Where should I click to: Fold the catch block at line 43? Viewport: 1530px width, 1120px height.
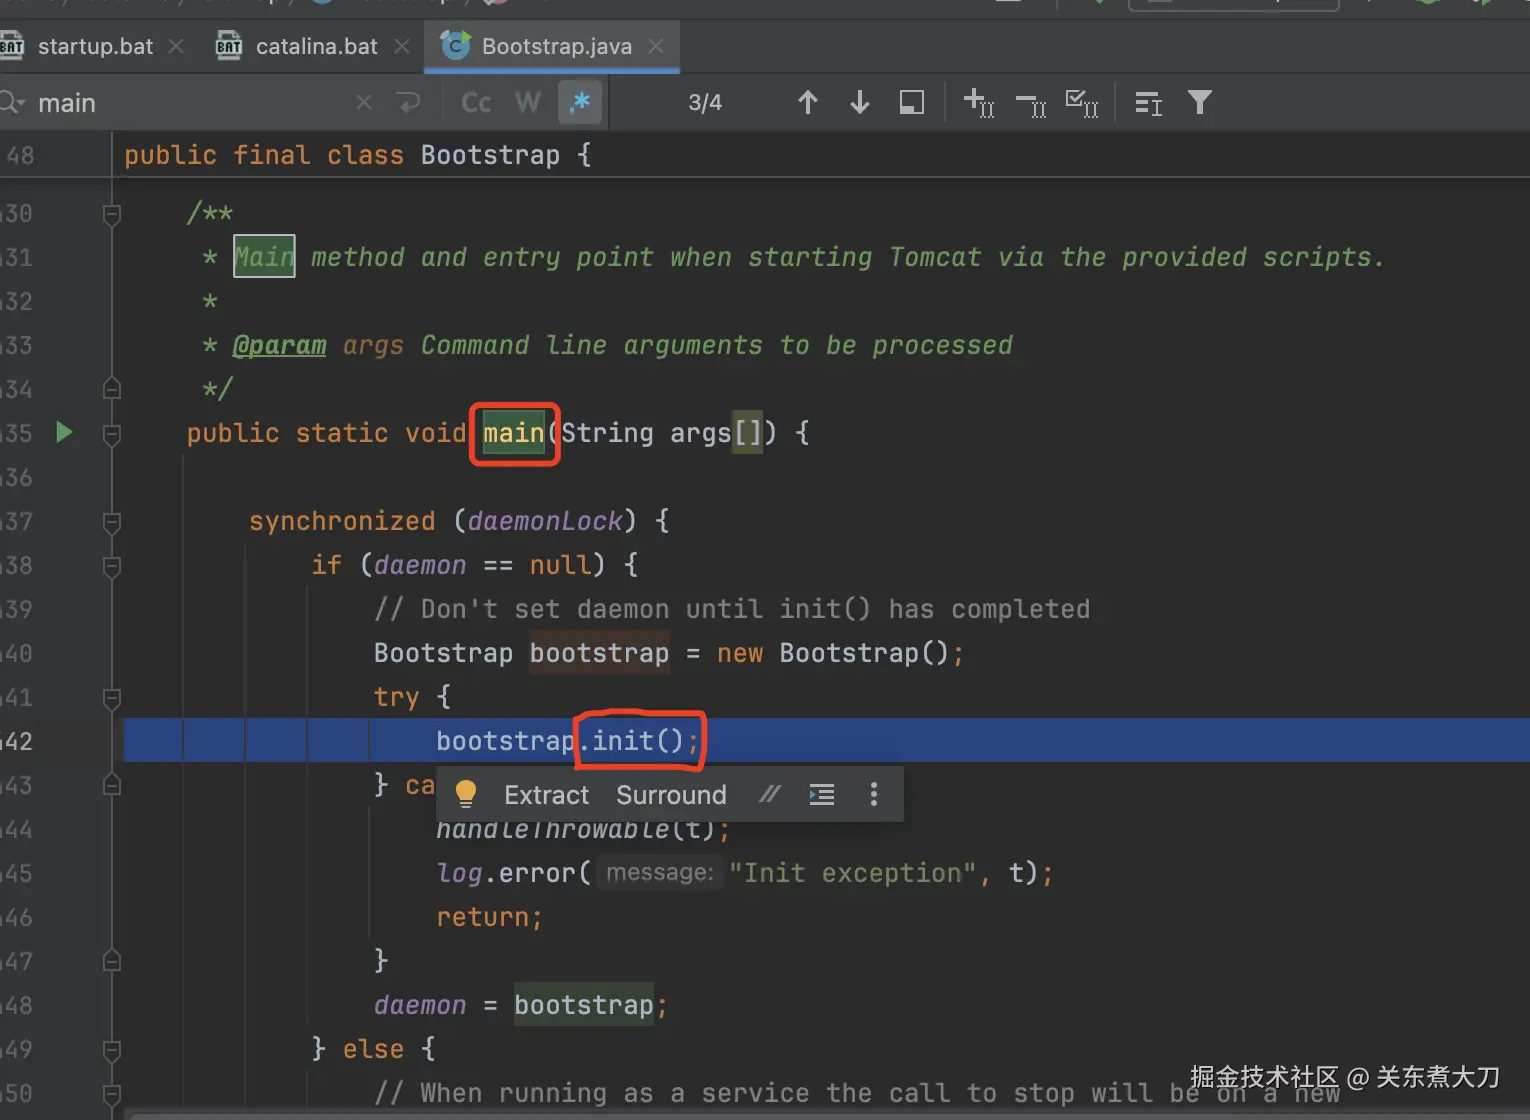pyautogui.click(x=112, y=785)
